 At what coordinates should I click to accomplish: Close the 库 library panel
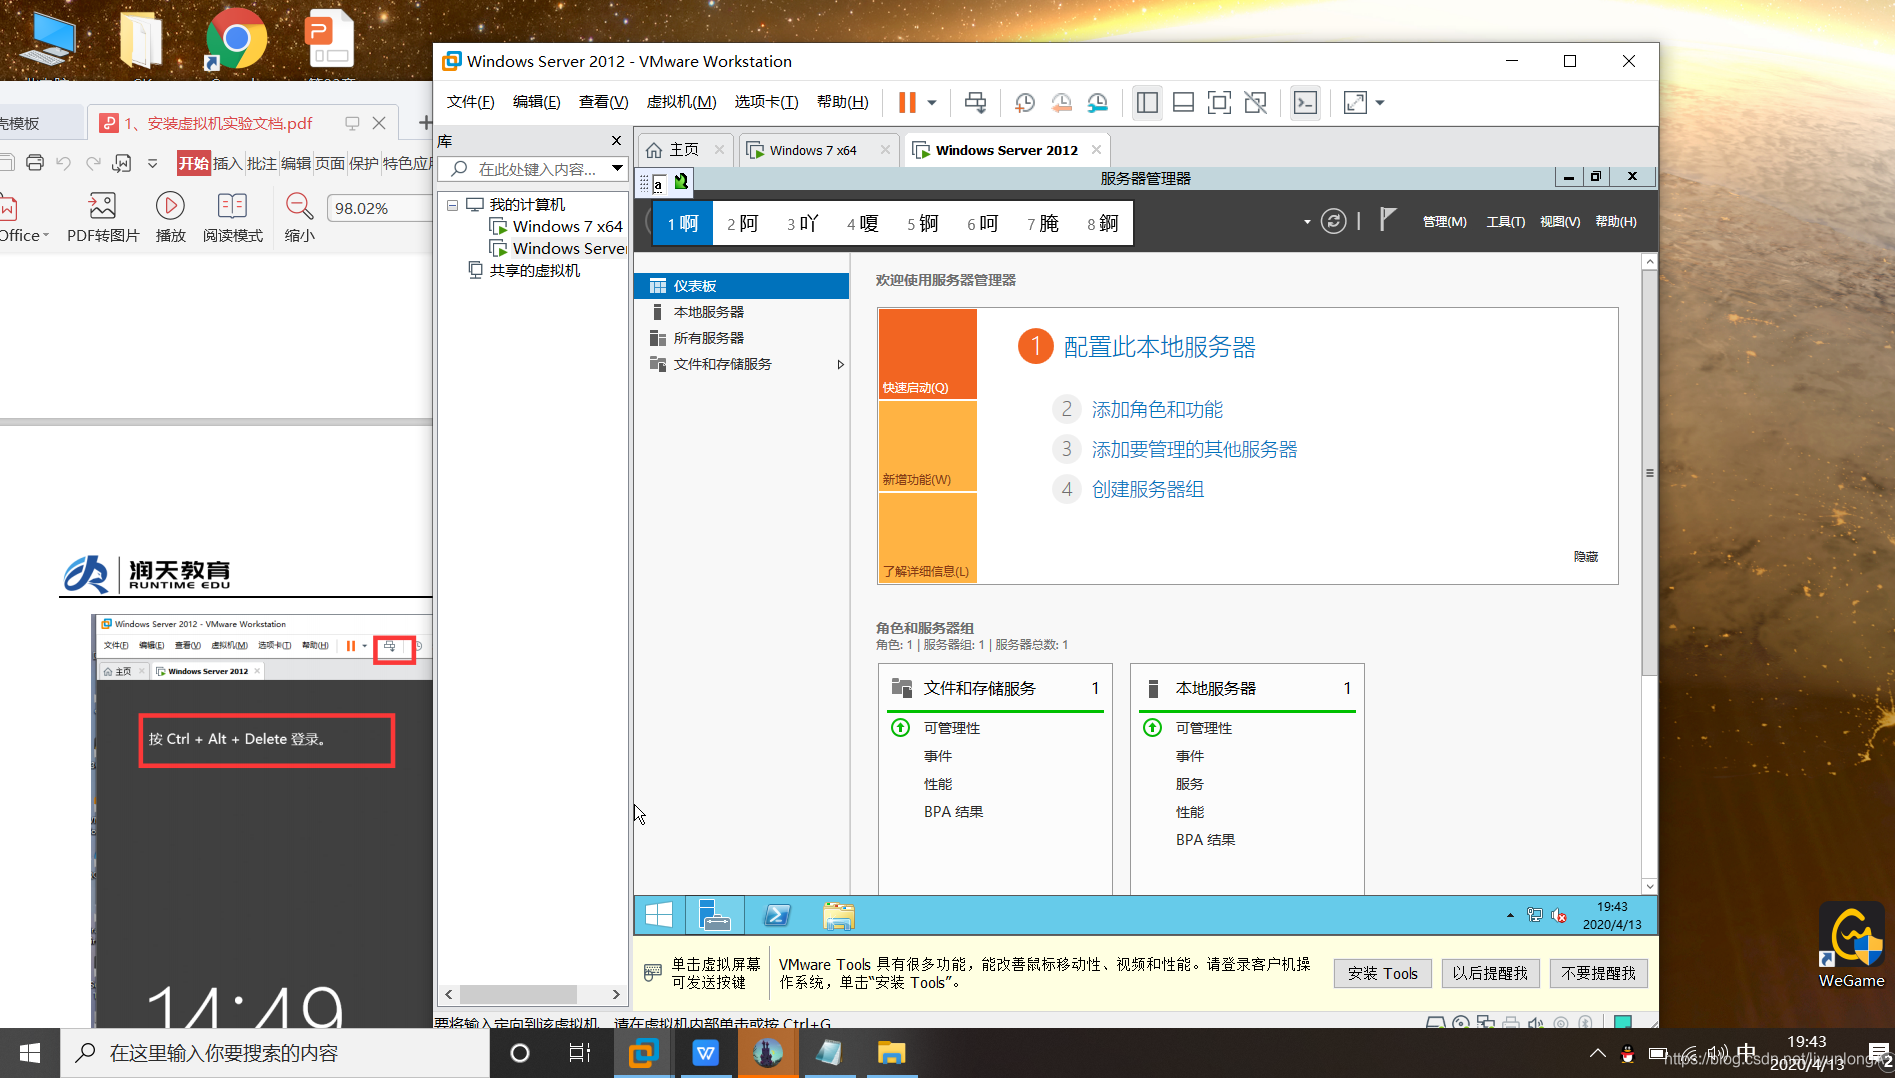(616, 141)
